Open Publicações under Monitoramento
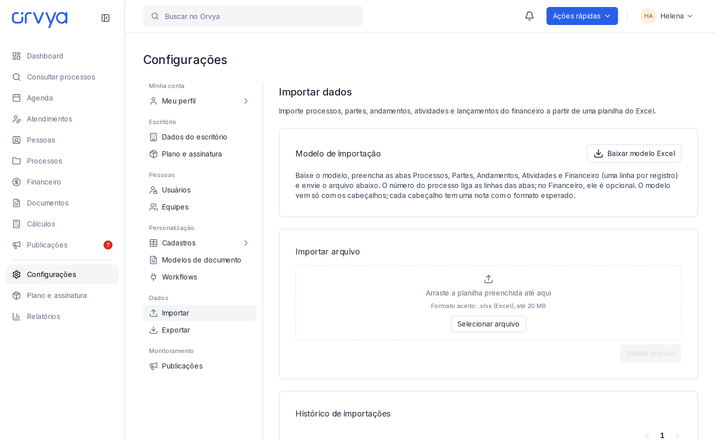Viewport: 720px width, 440px height. pos(199,366)
